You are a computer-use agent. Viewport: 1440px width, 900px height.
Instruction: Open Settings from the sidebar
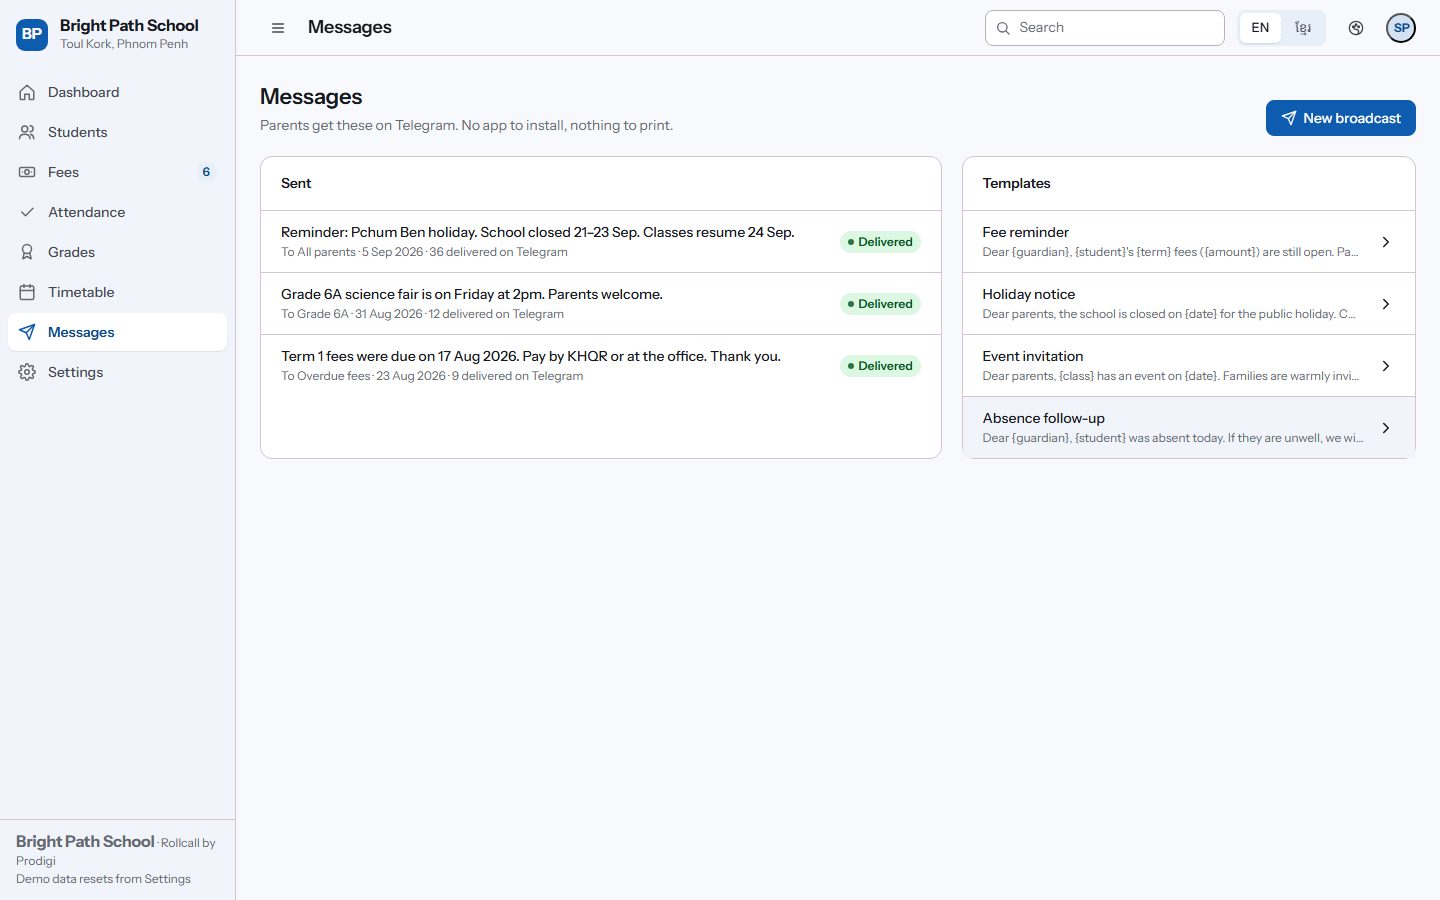pyautogui.click(x=117, y=372)
